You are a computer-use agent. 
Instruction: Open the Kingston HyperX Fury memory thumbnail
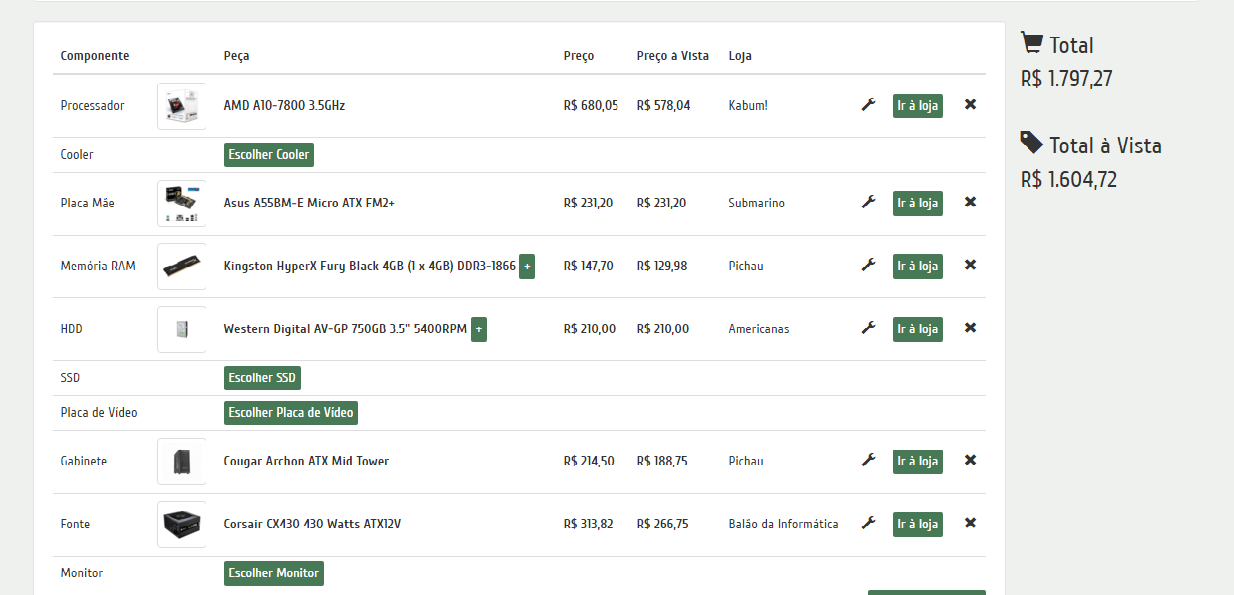tap(182, 266)
